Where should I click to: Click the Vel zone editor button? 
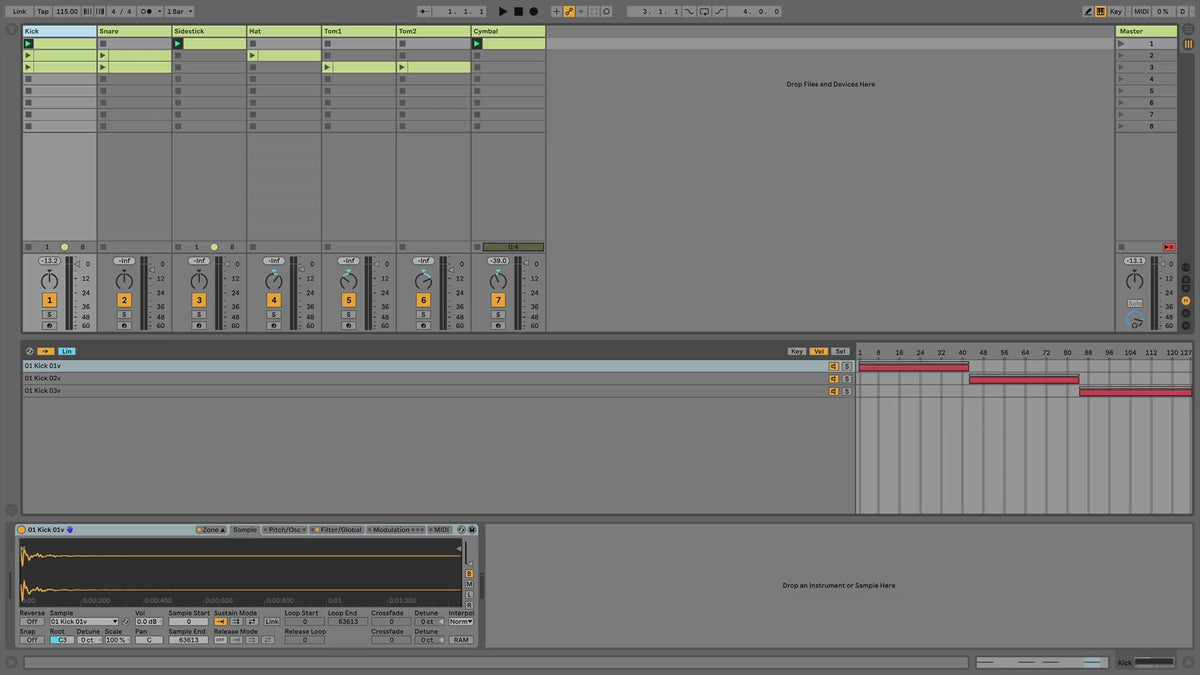[819, 352]
